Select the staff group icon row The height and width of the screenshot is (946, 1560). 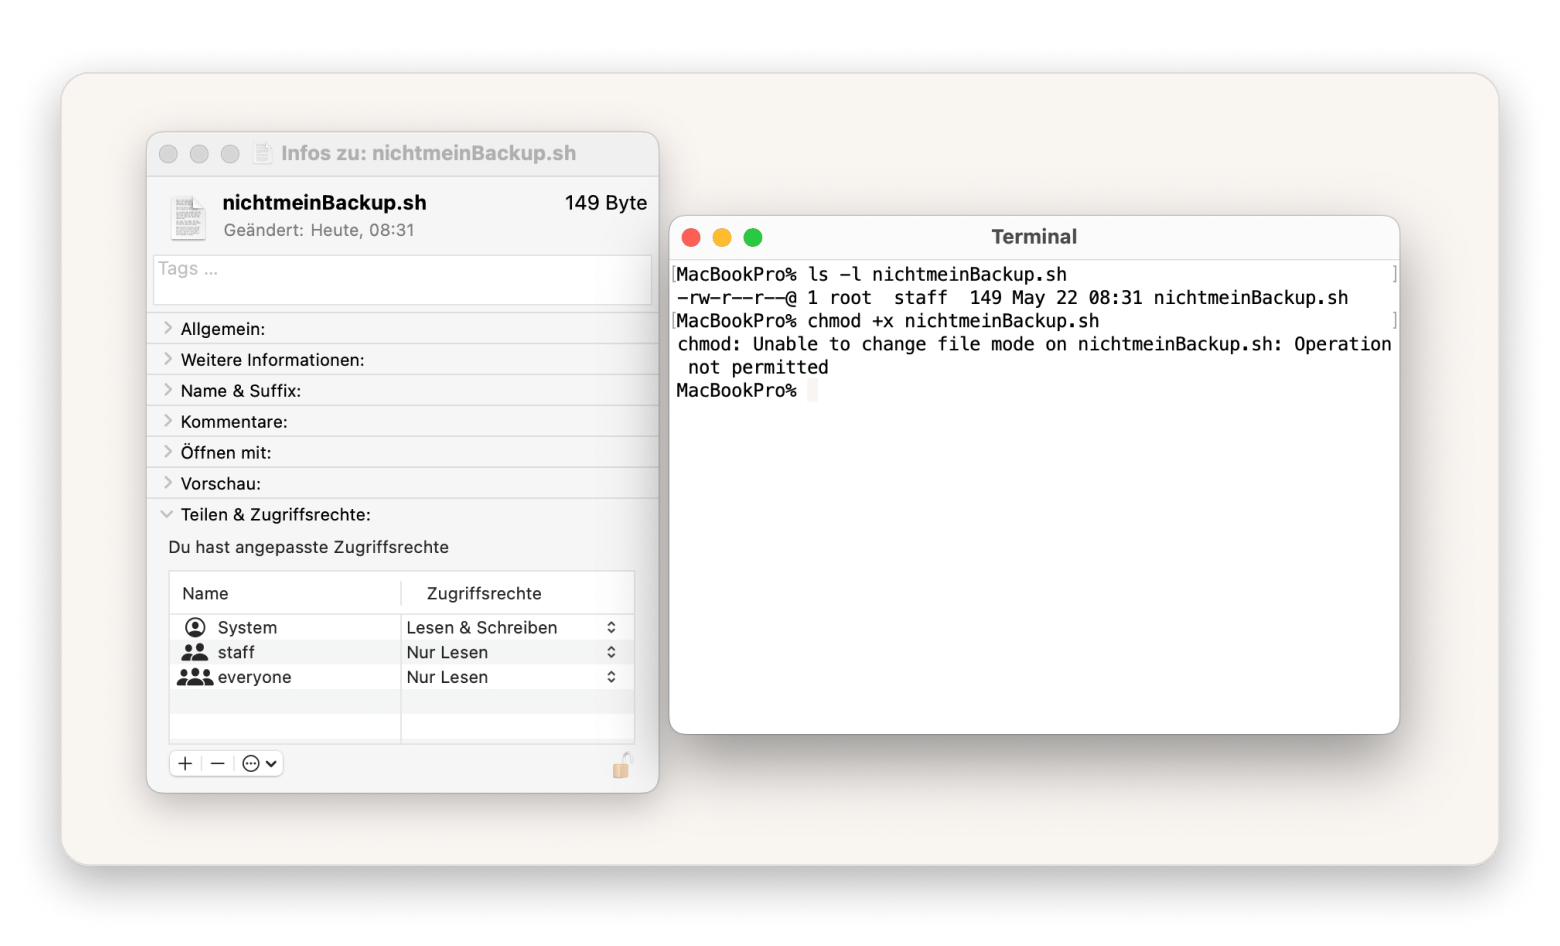pos(195,652)
